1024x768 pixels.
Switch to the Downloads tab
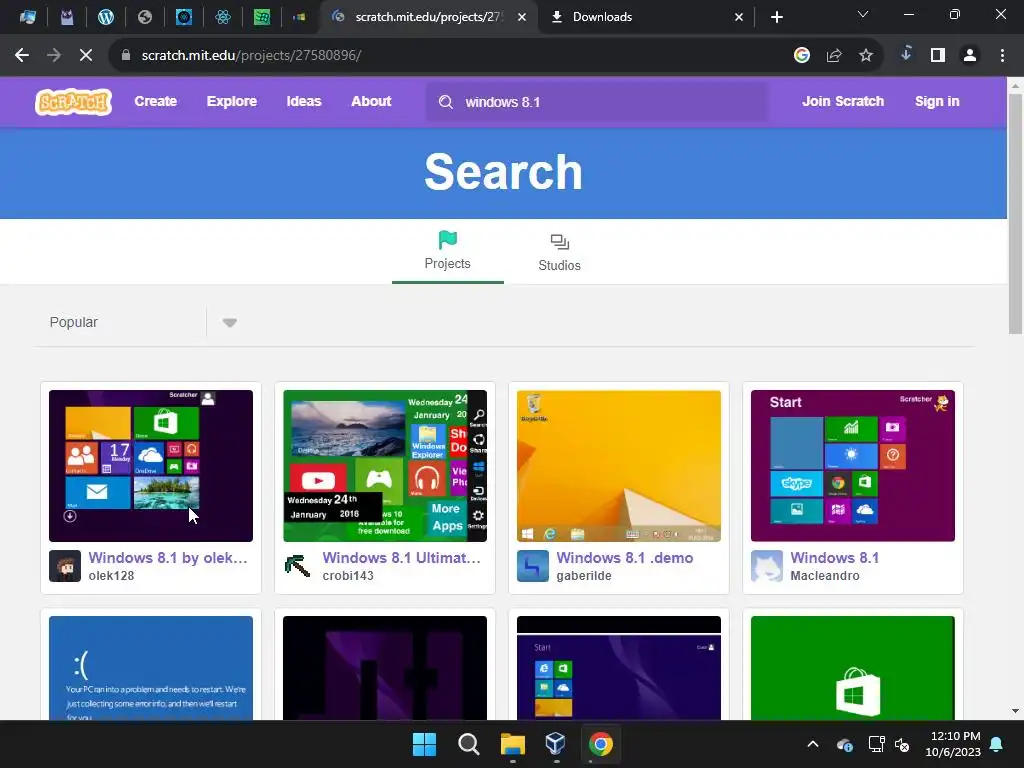645,17
